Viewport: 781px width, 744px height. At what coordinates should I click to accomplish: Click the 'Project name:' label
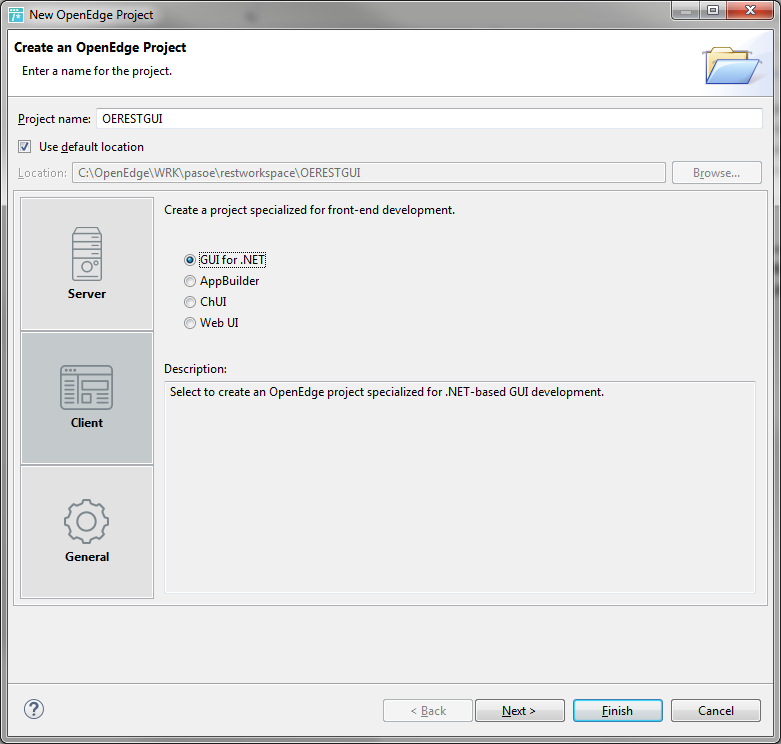click(x=54, y=119)
